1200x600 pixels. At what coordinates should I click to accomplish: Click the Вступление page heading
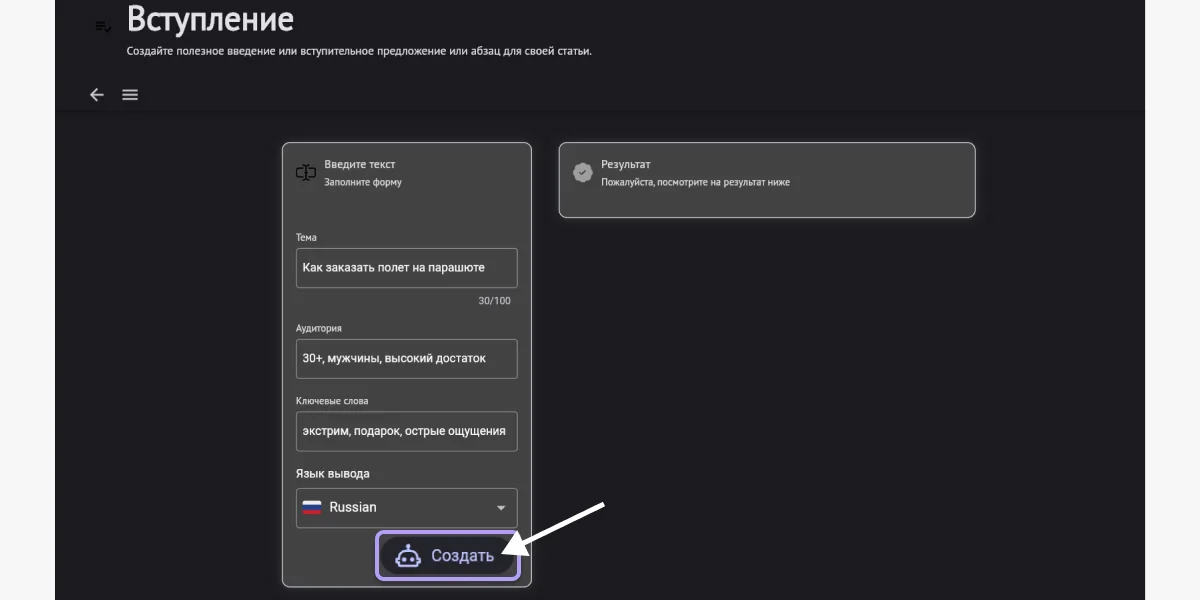210,19
